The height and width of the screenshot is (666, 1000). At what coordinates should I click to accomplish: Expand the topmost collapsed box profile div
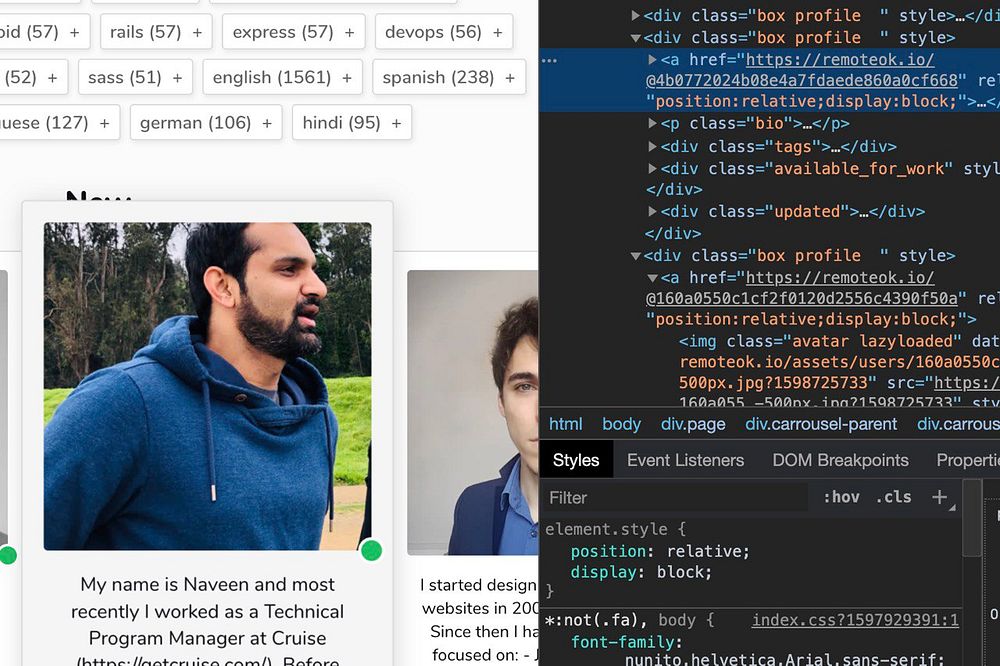pos(635,15)
